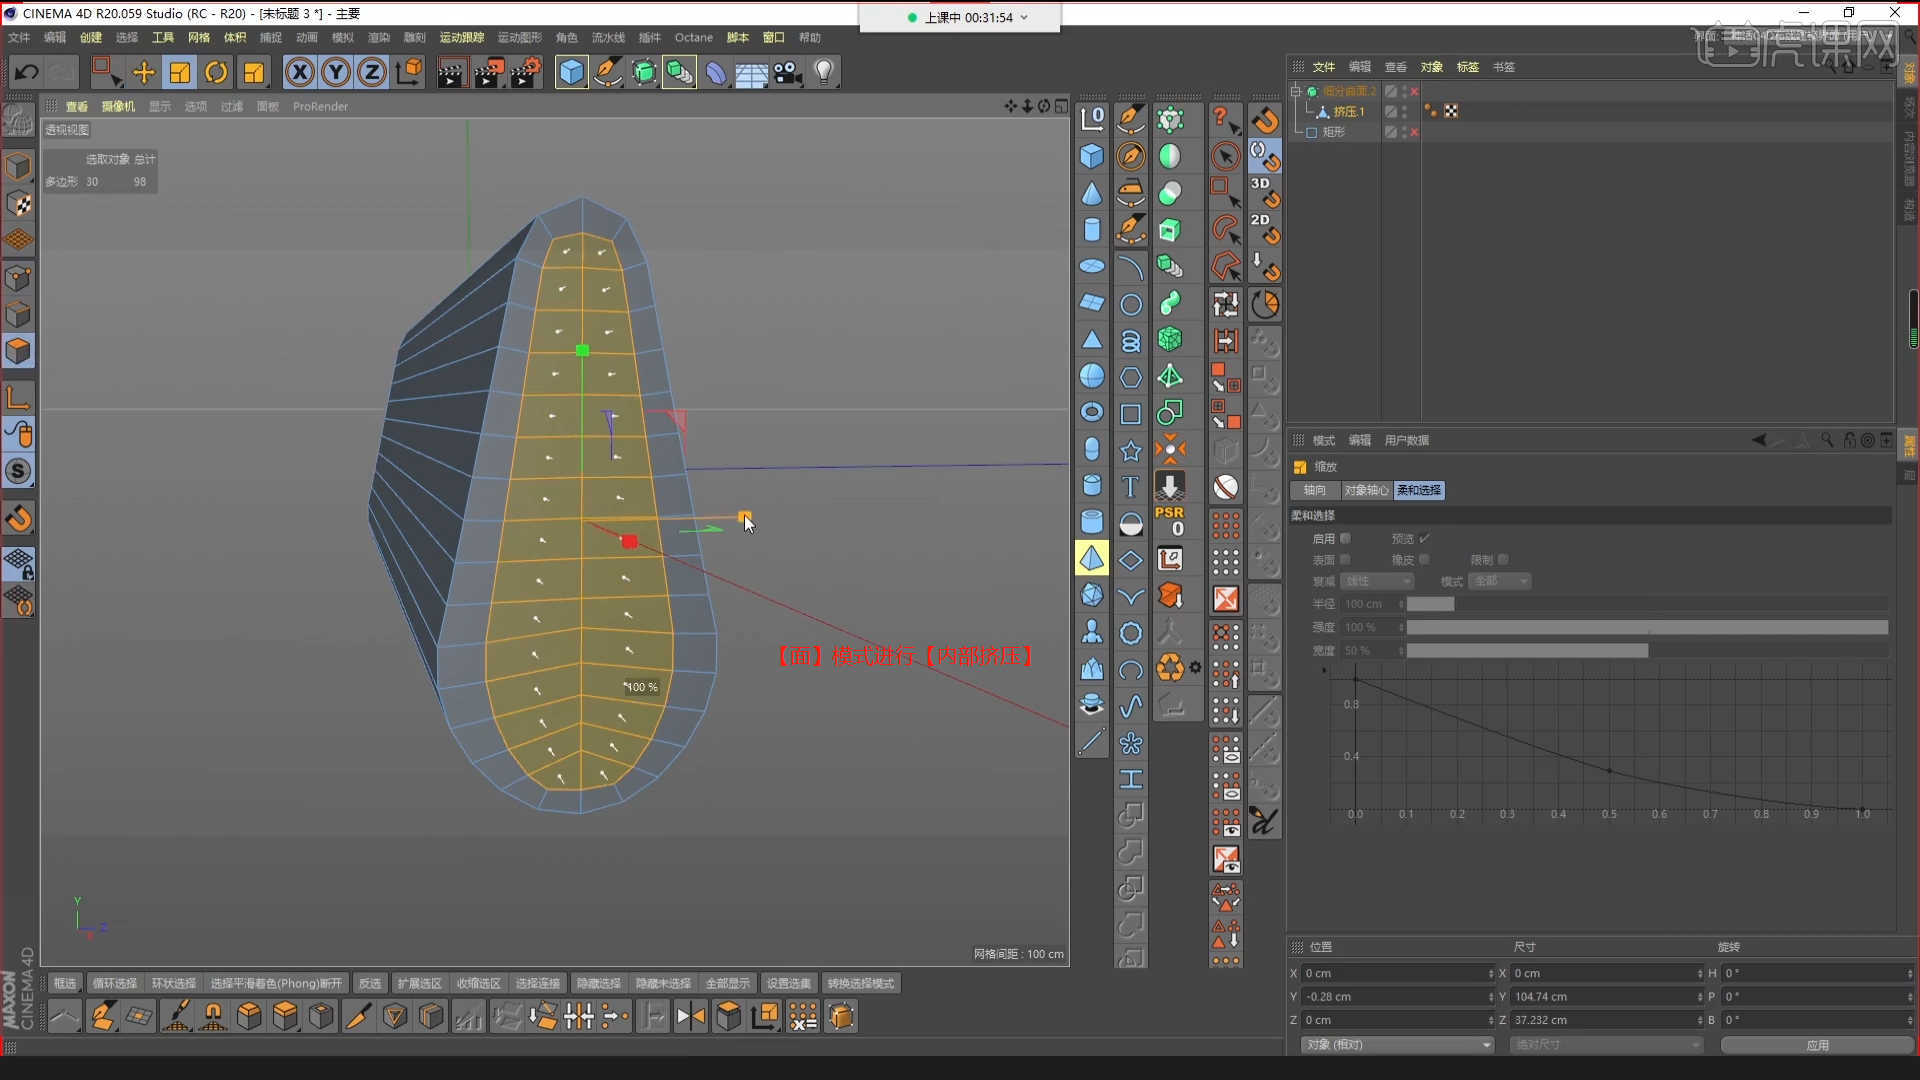Collapse the 细分曲面 tree item

pos(1296,91)
